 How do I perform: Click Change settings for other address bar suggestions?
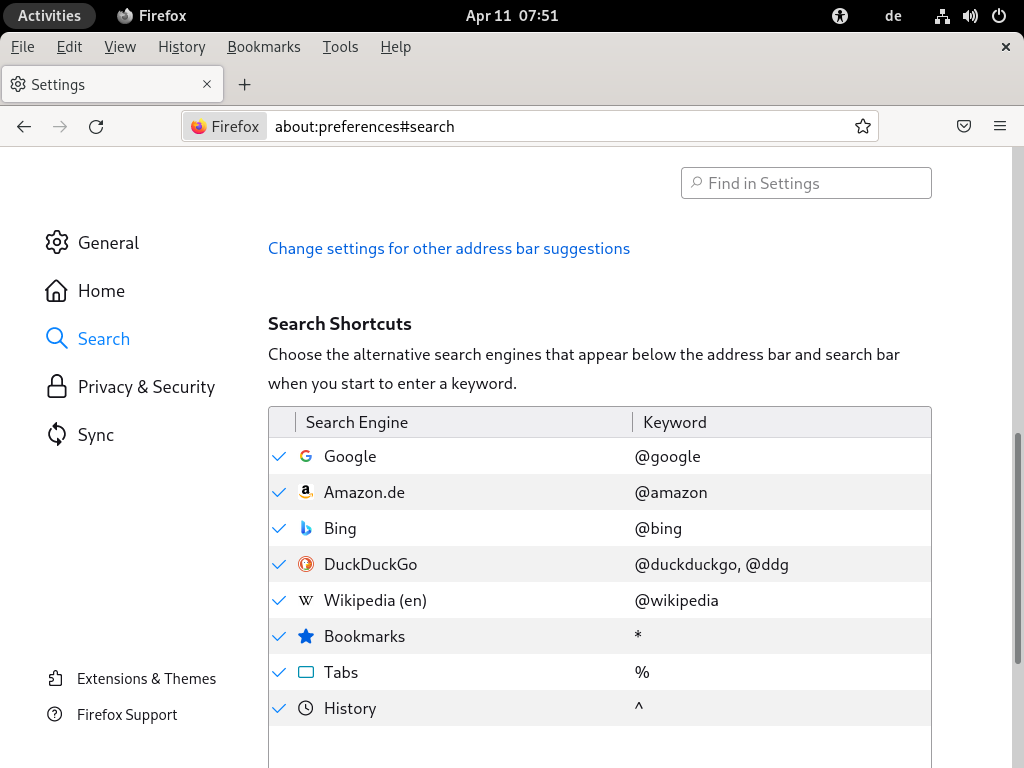tap(449, 249)
